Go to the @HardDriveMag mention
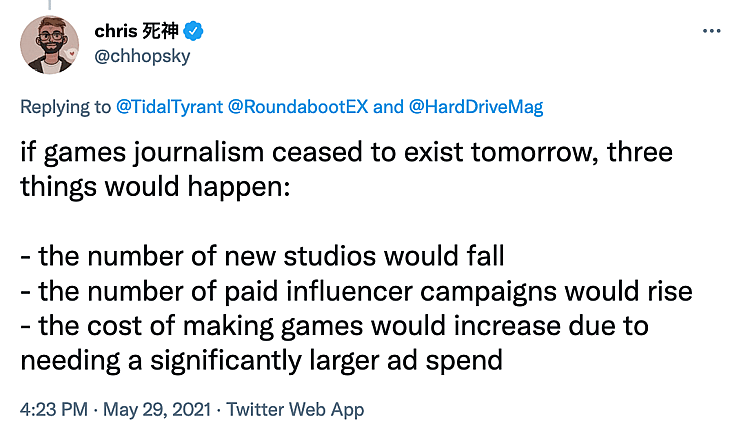The image size is (750, 433). pyautogui.click(x=476, y=107)
